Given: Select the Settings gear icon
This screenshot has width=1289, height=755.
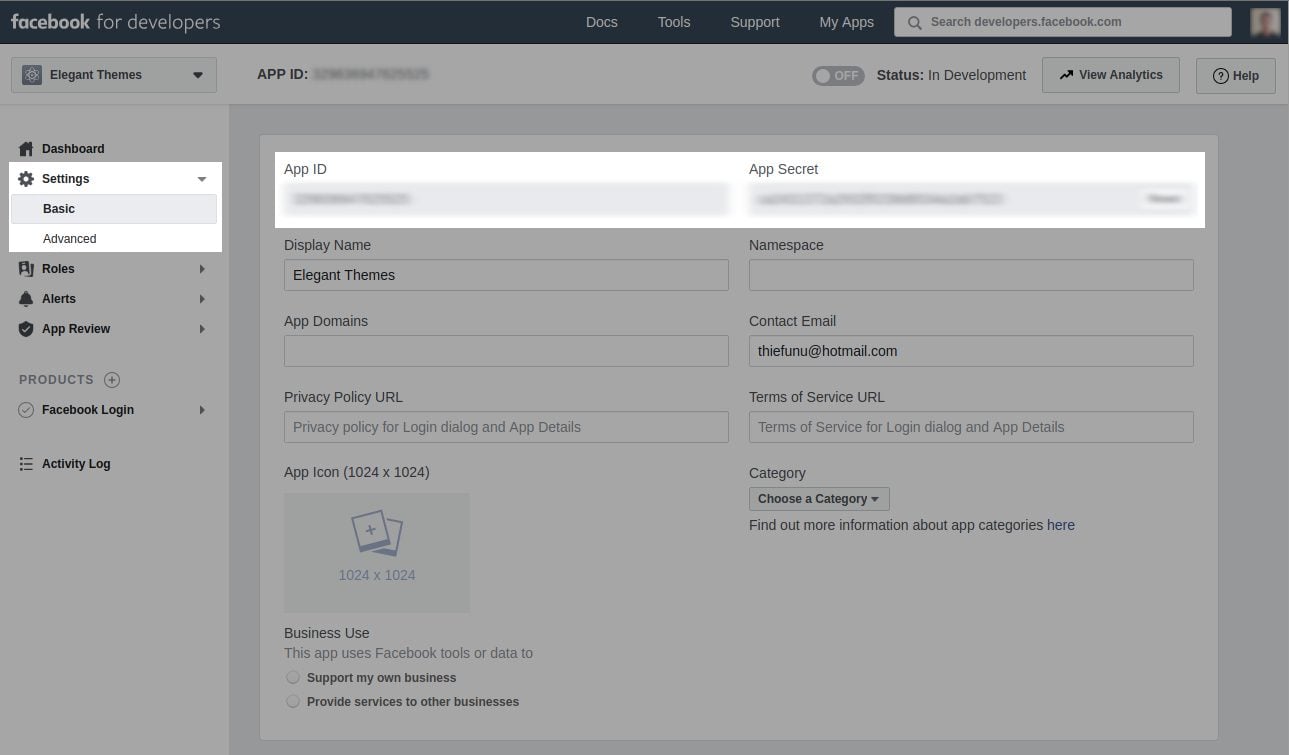Looking at the screenshot, I should pos(26,178).
